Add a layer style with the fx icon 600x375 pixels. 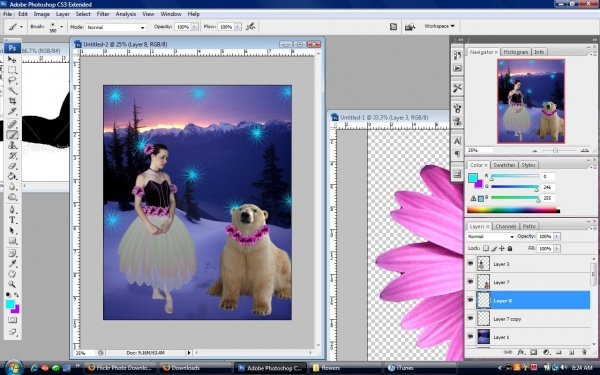pyautogui.click(x=521, y=352)
